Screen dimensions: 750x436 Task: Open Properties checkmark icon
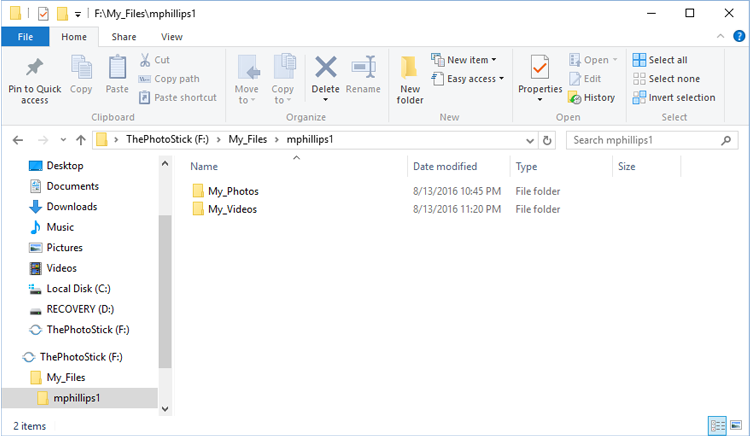(x=540, y=67)
